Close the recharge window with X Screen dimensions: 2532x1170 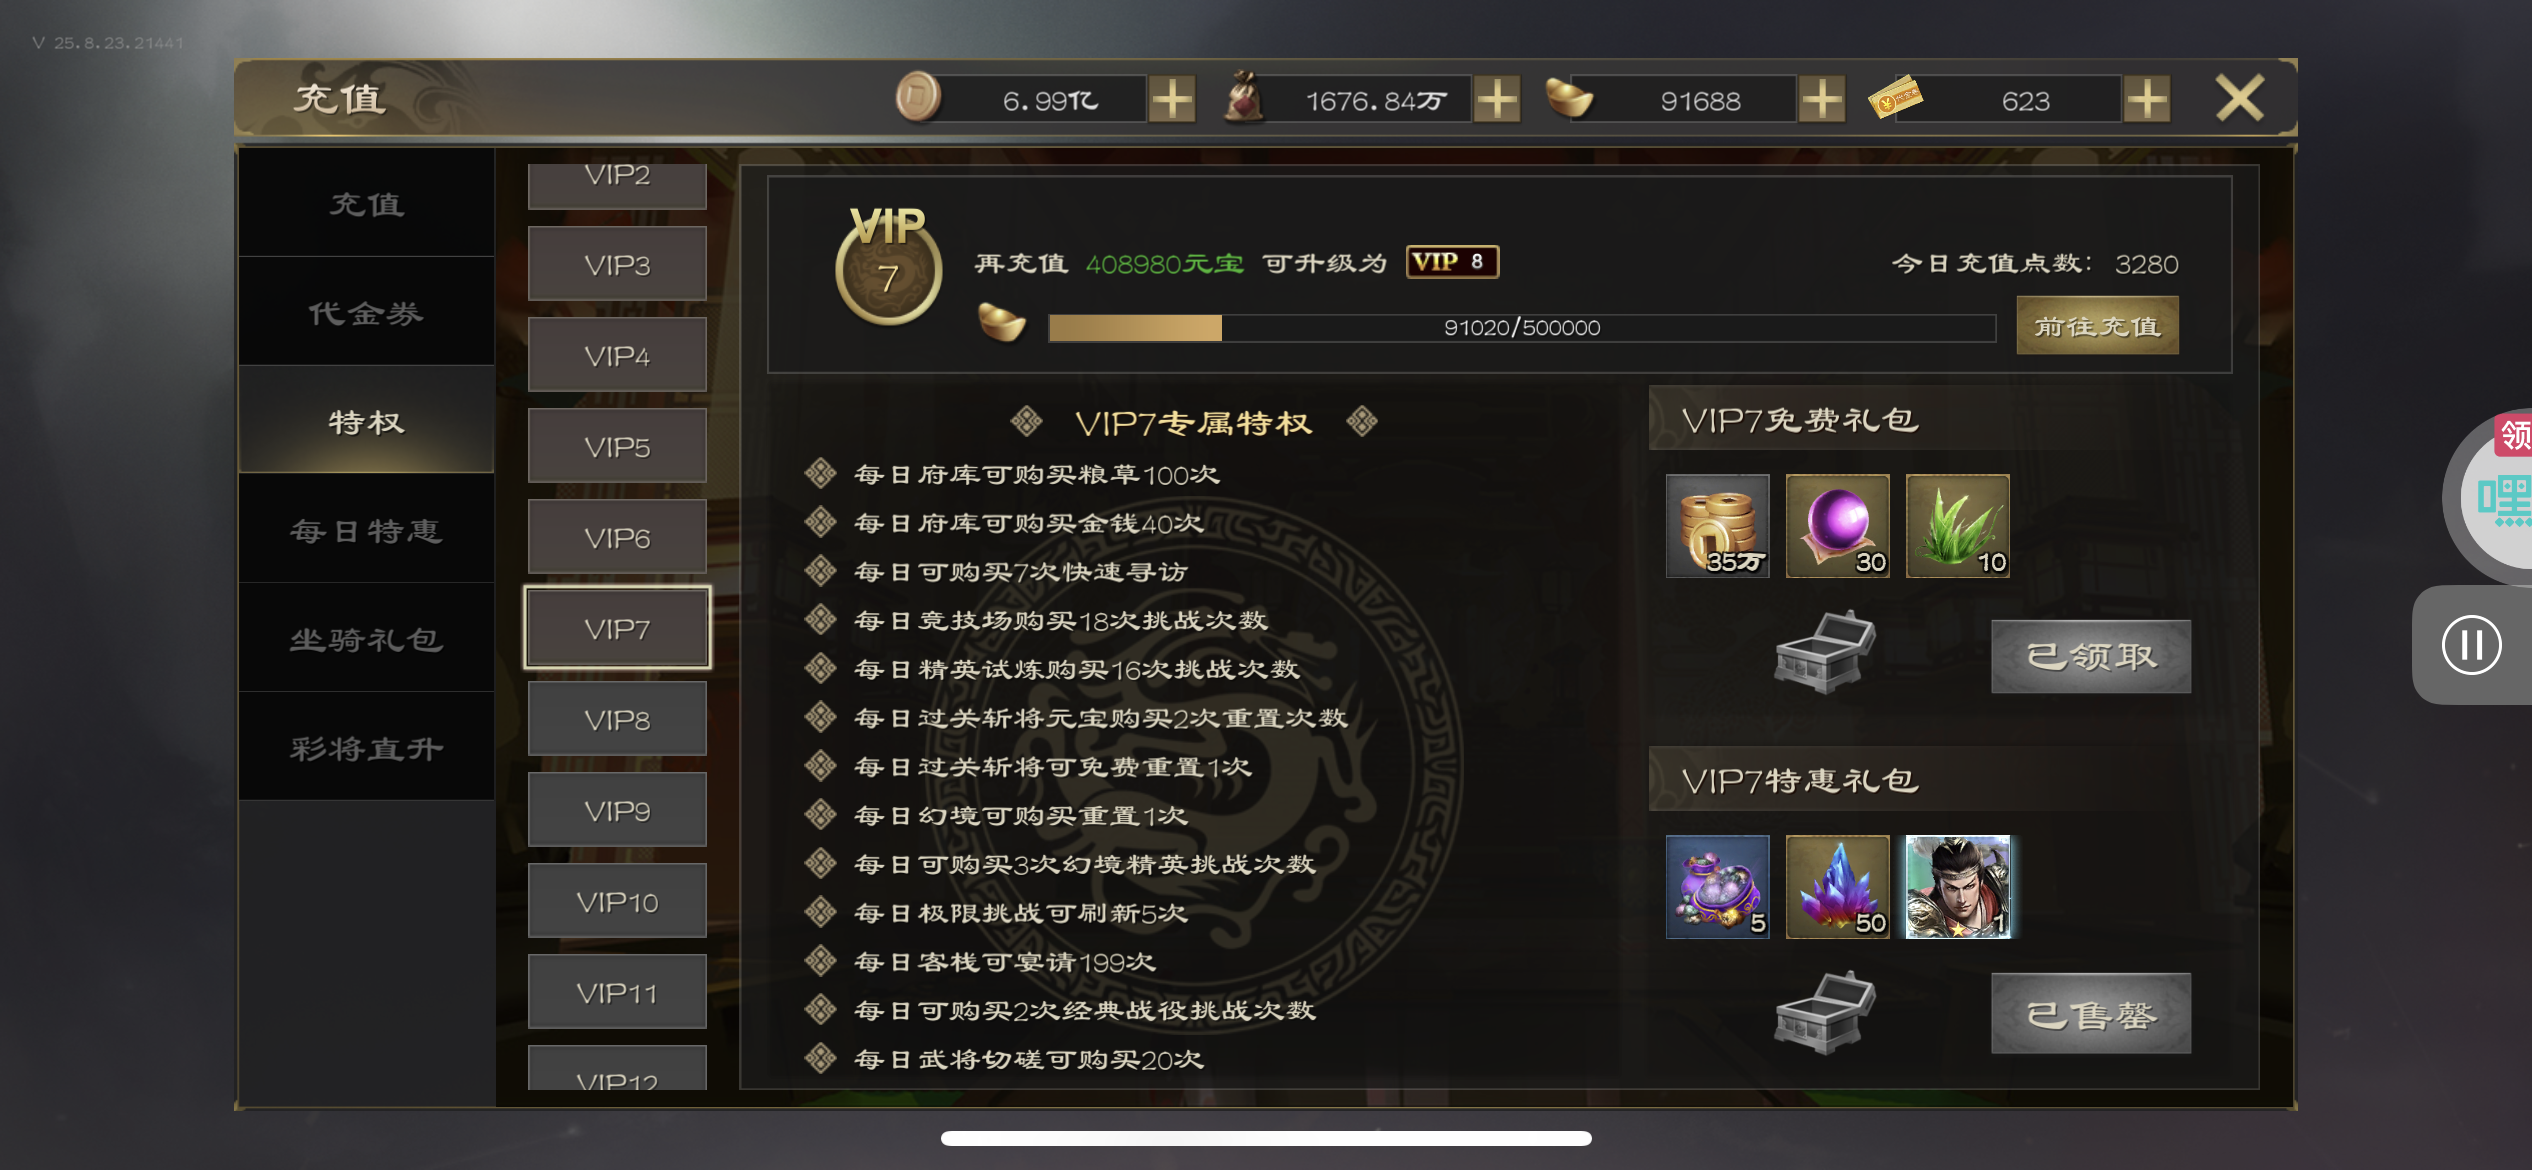2240,99
